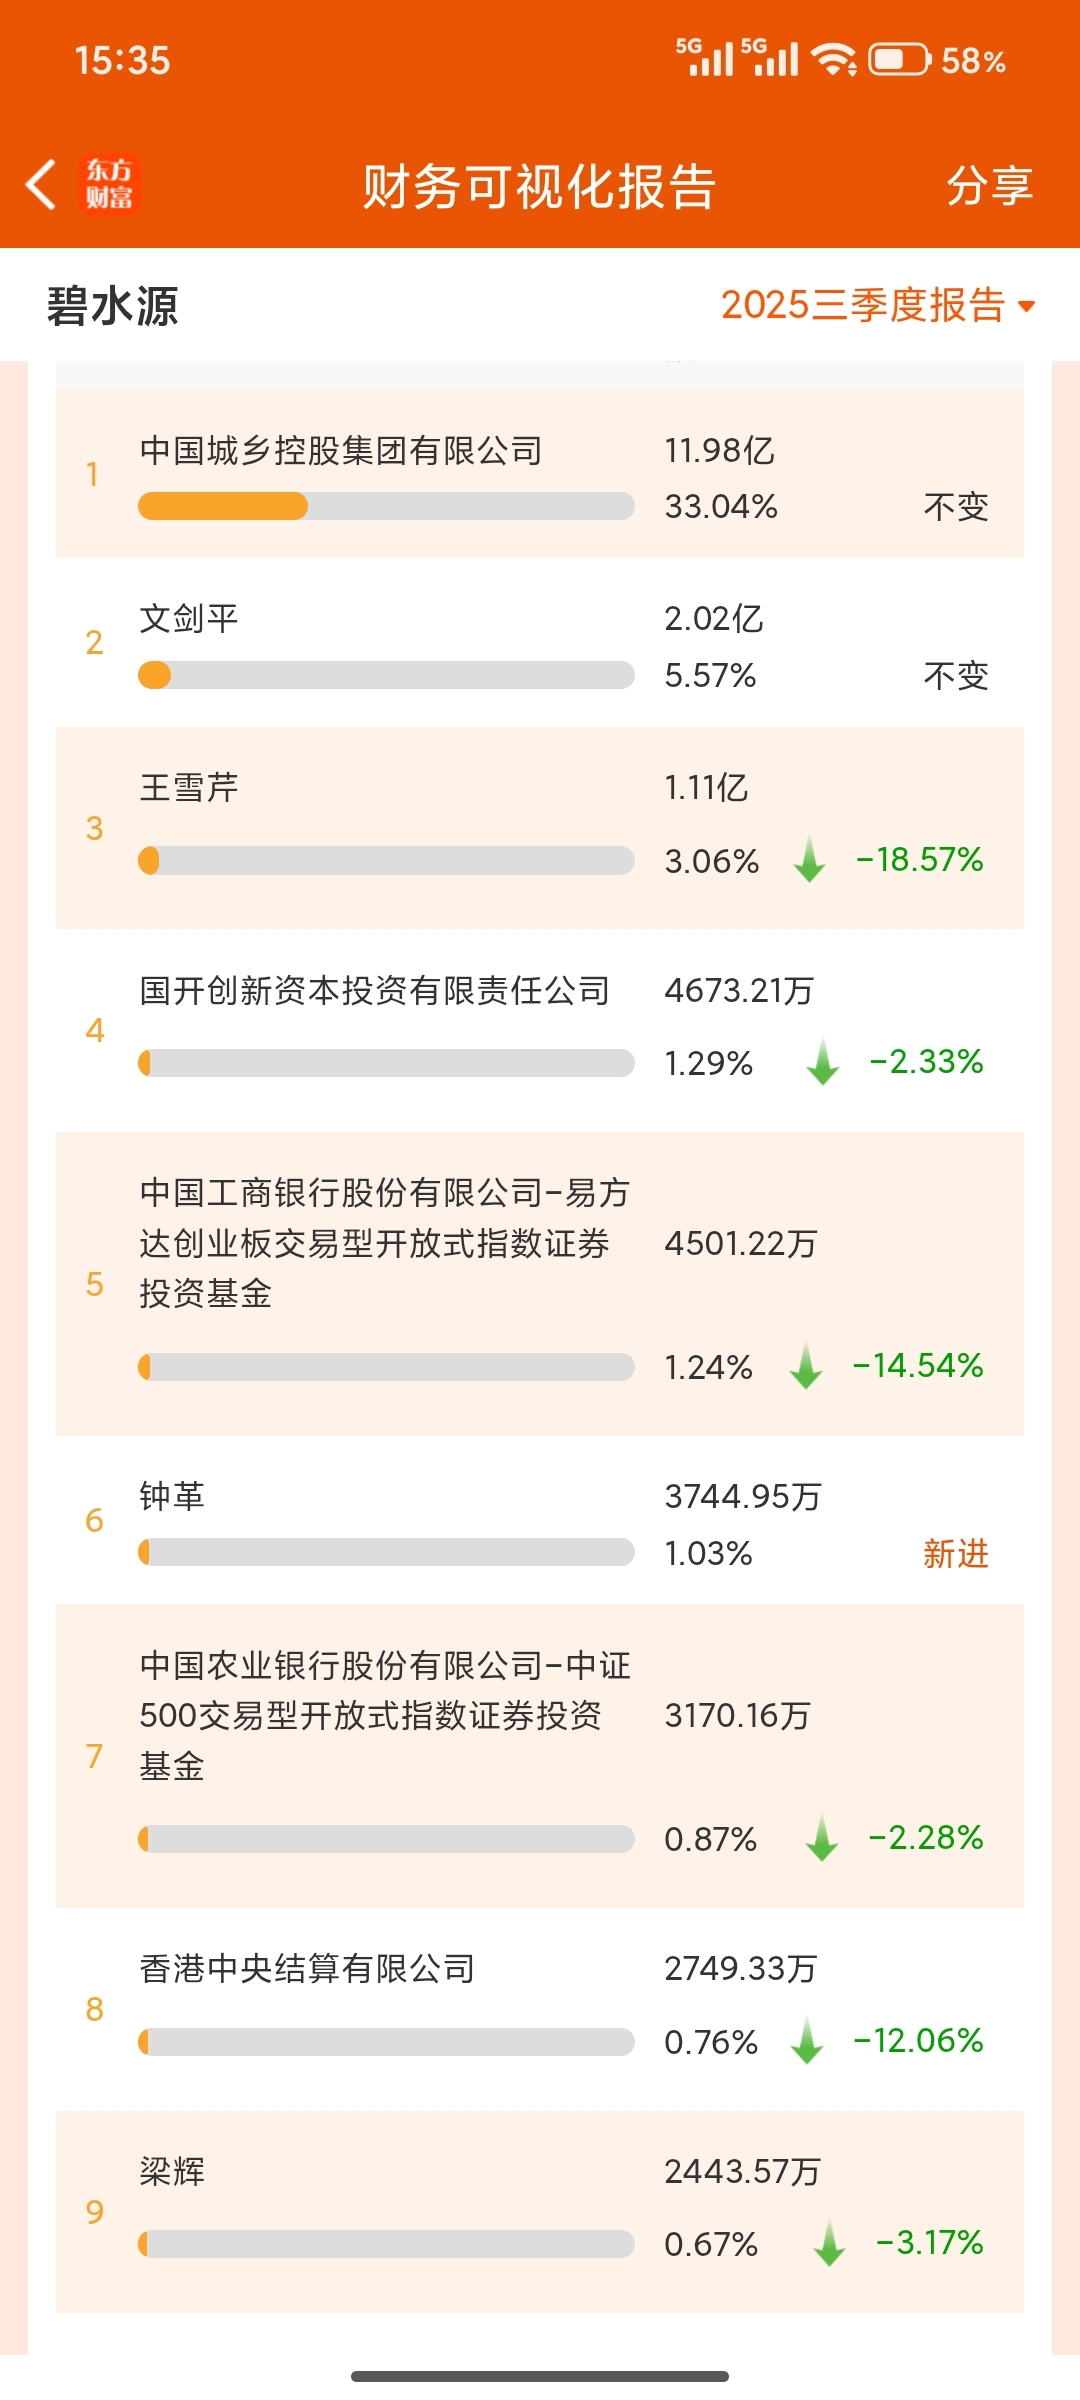Tap the battery status icon

(x=899, y=60)
